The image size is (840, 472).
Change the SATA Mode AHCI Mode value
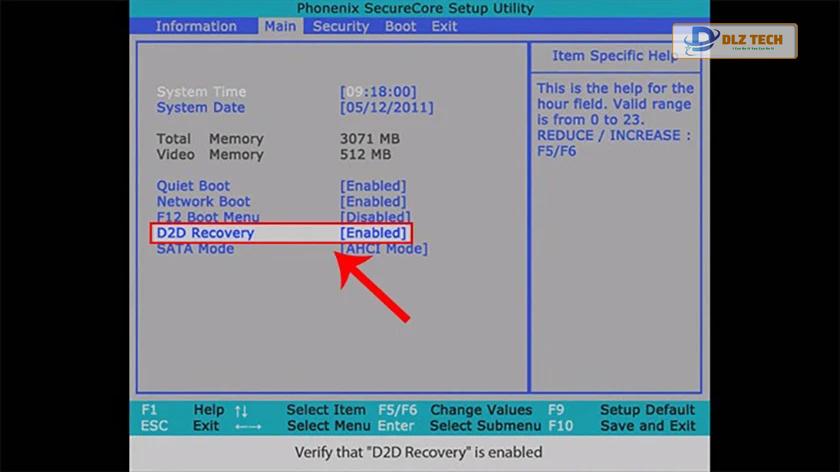coord(384,249)
